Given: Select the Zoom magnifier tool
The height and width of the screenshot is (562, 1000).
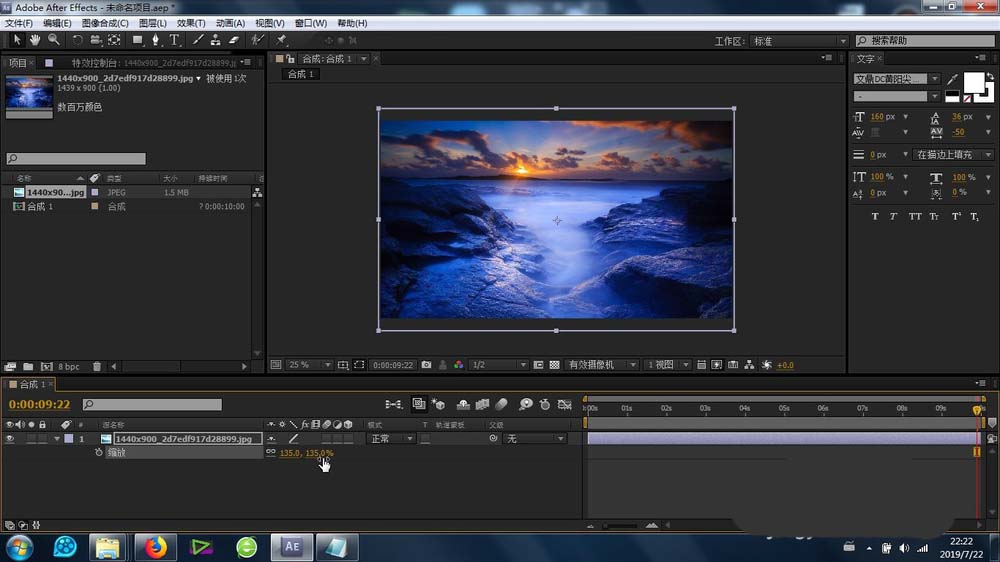Looking at the screenshot, I should [53, 40].
